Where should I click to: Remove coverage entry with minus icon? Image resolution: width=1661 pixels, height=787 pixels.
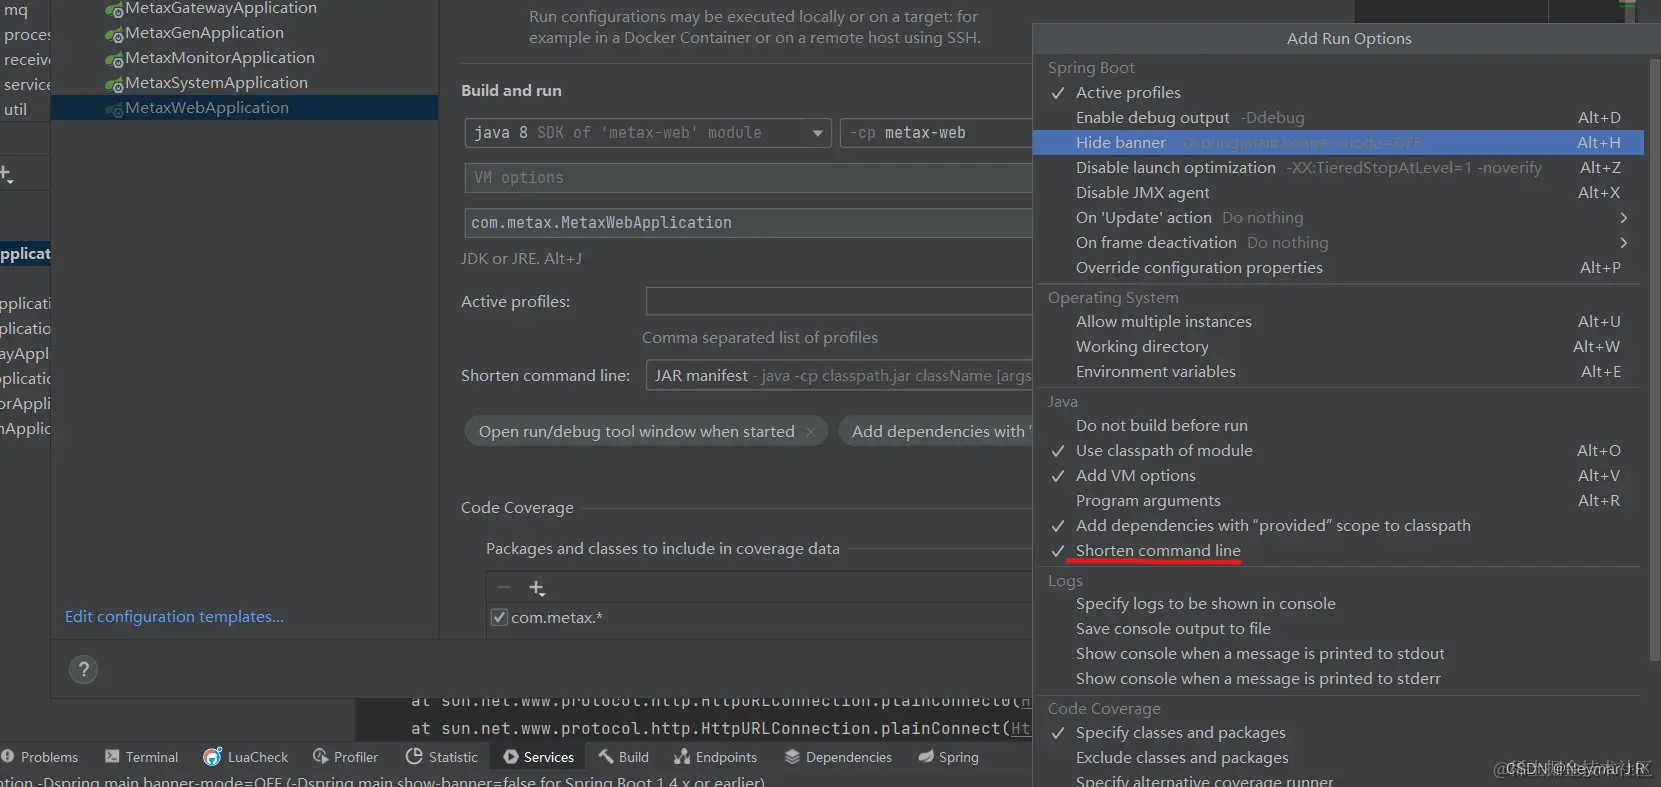[x=504, y=588]
